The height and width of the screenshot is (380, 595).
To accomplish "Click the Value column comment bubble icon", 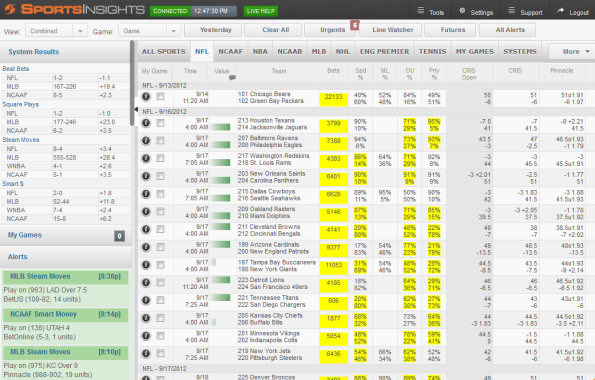I will tap(232, 77).
